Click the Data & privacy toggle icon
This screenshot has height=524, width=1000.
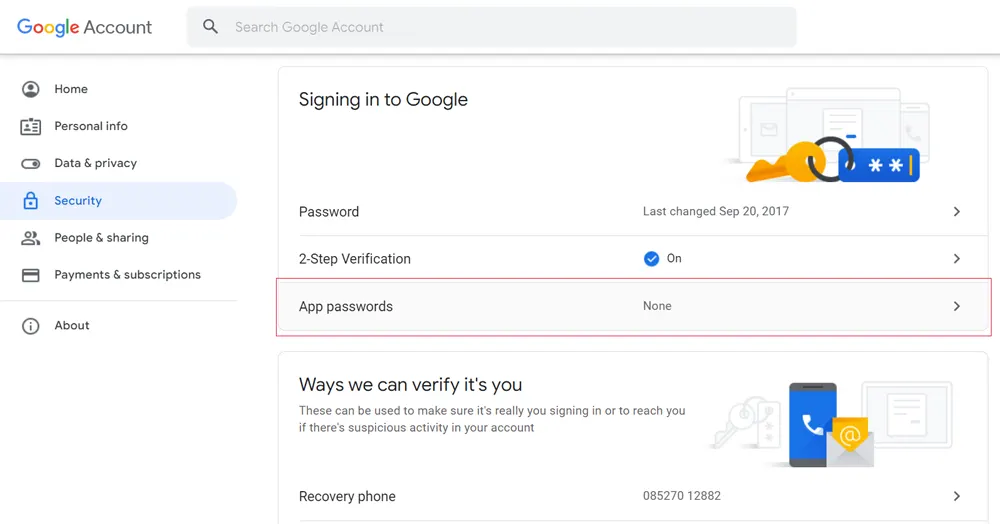point(31,164)
